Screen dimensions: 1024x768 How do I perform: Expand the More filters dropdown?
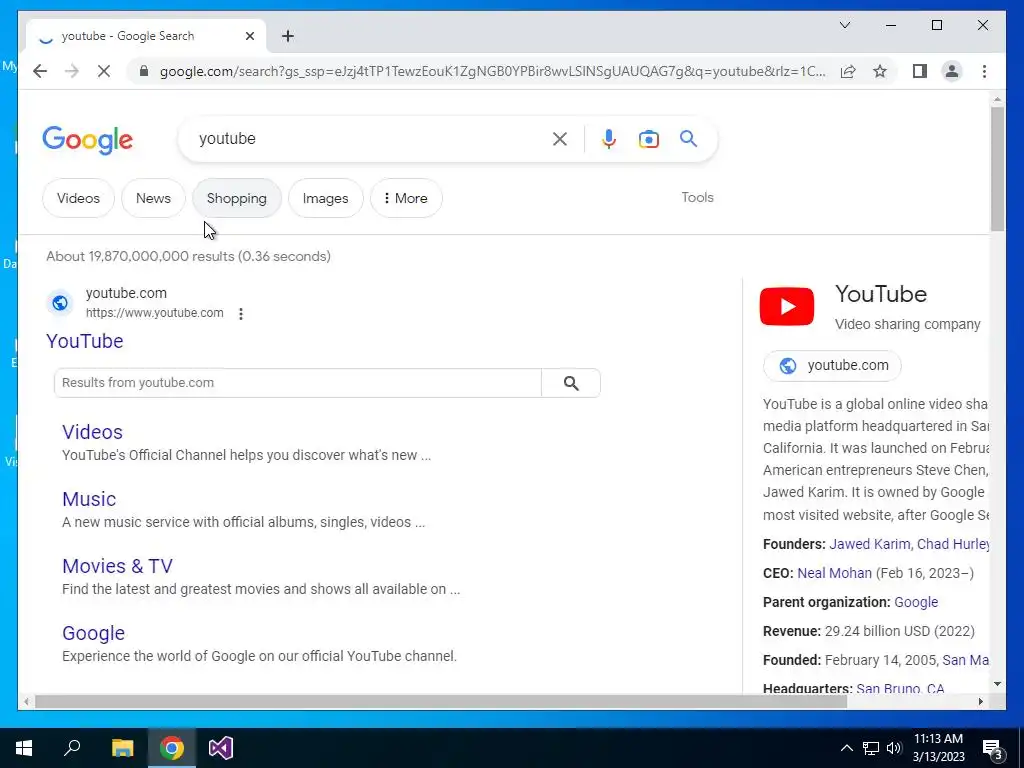406,198
